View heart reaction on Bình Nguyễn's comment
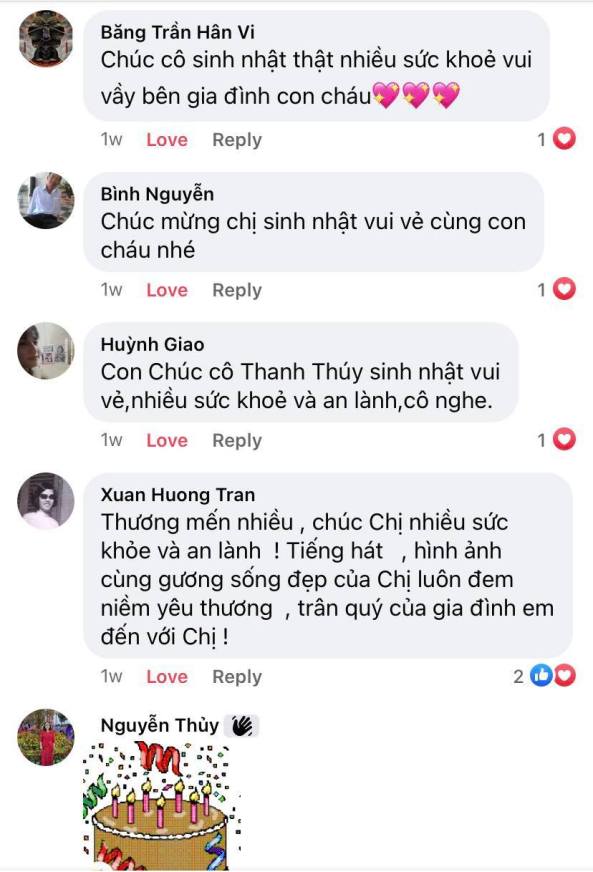Screen dimensions: 593x872 click(557, 289)
